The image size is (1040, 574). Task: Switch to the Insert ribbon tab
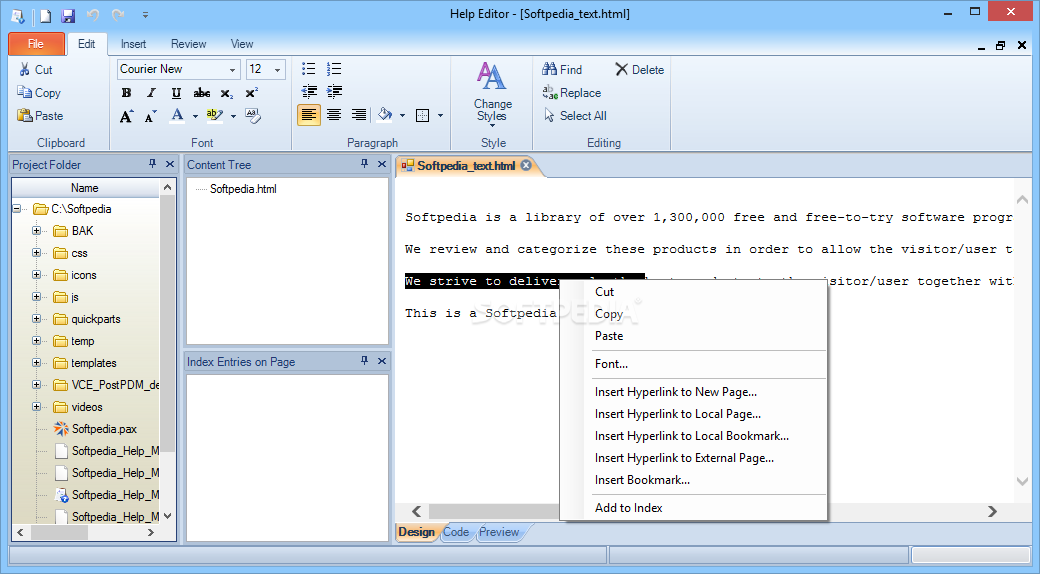coord(133,44)
